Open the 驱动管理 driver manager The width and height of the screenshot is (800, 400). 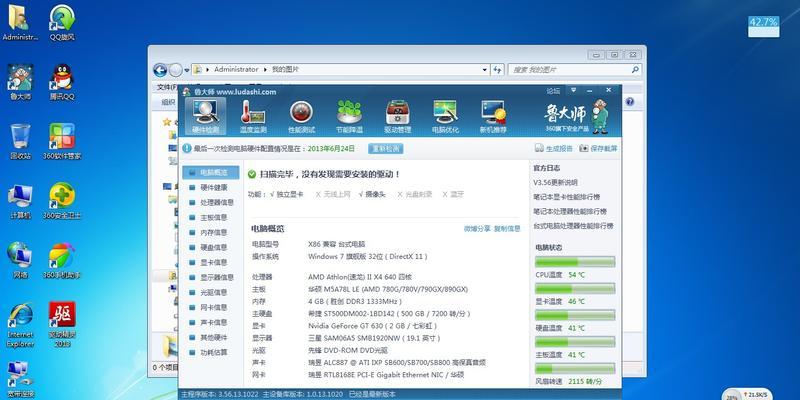(397, 116)
